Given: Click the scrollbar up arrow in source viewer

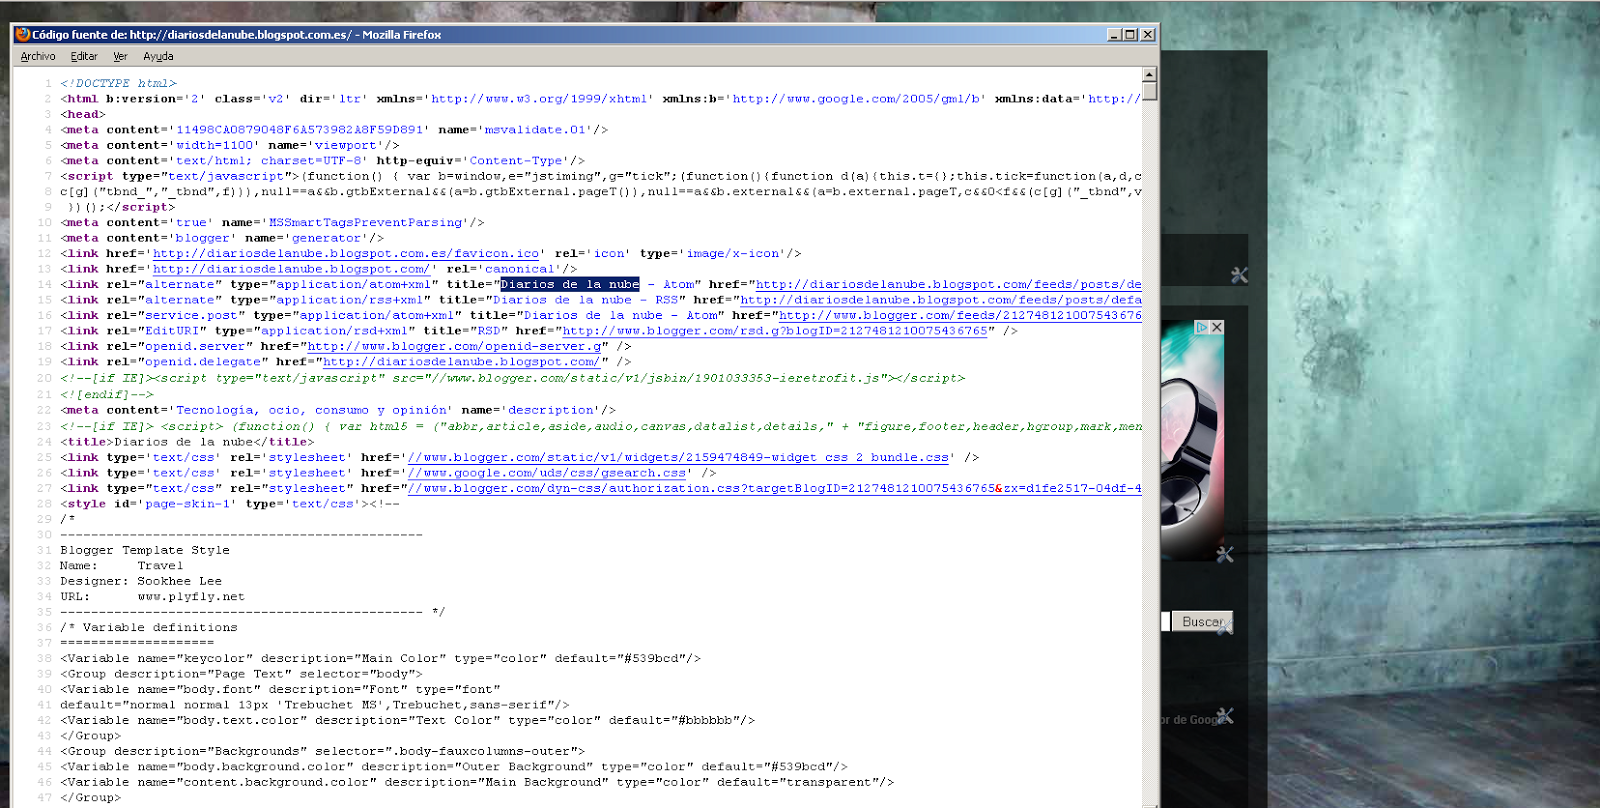Looking at the screenshot, I should tap(1150, 74).
